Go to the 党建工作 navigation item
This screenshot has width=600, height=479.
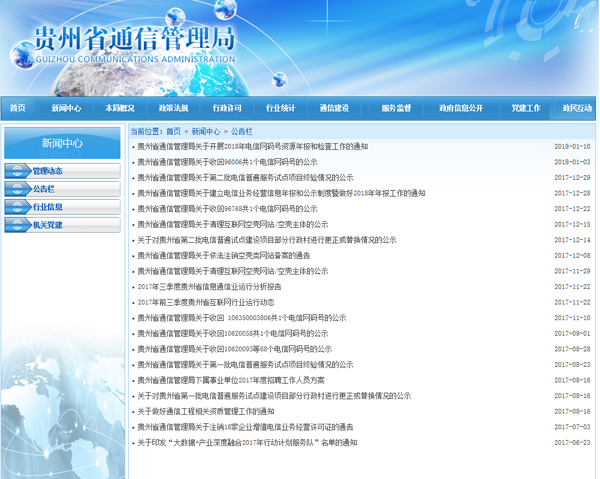(x=525, y=108)
